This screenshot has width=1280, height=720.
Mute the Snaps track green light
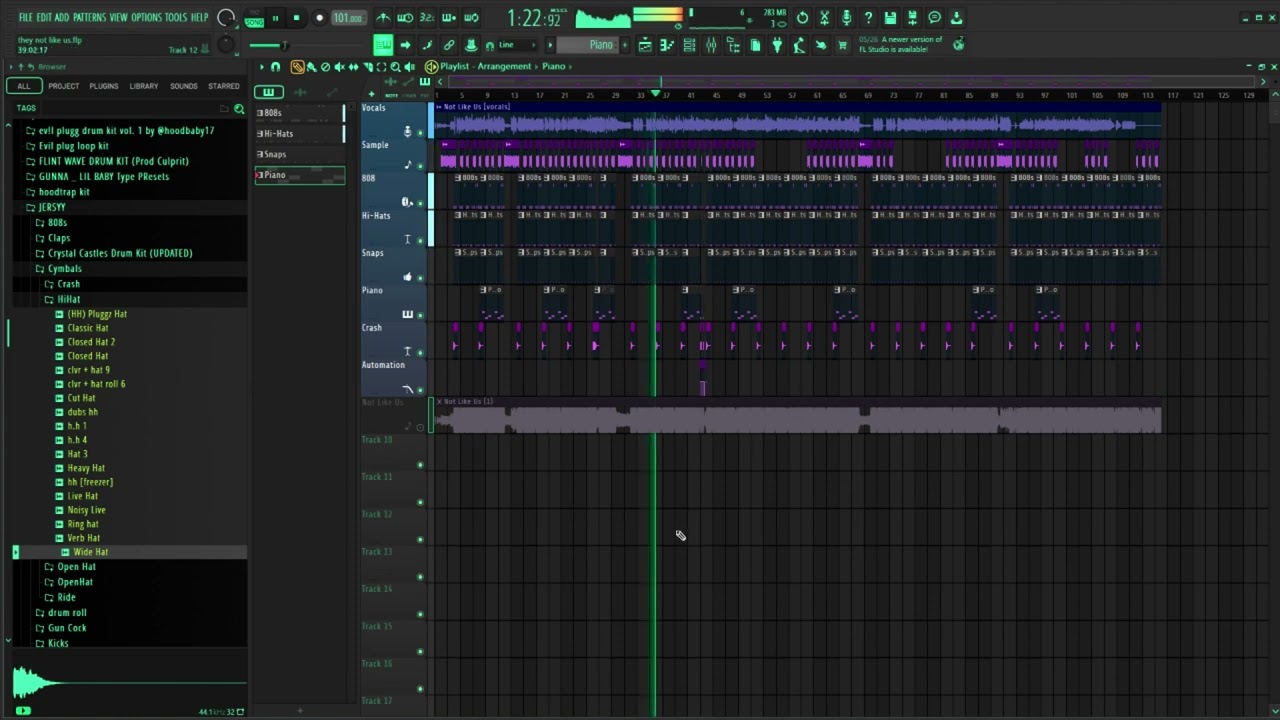(420, 277)
